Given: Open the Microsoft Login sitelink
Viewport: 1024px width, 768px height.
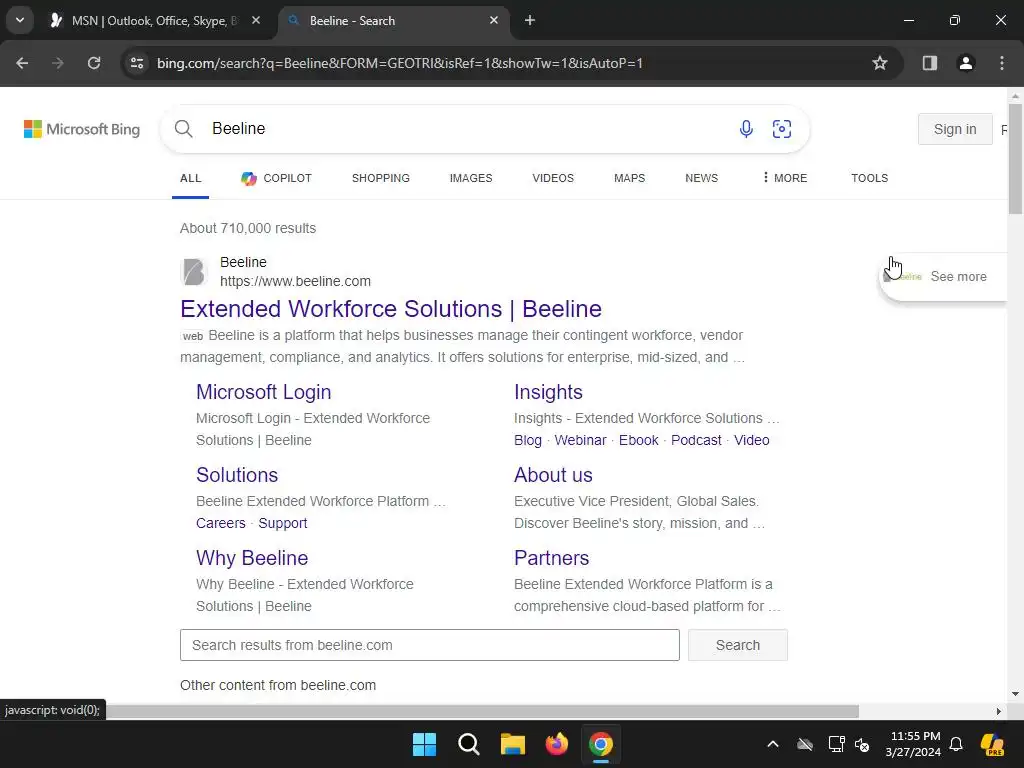Looking at the screenshot, I should point(264,392).
